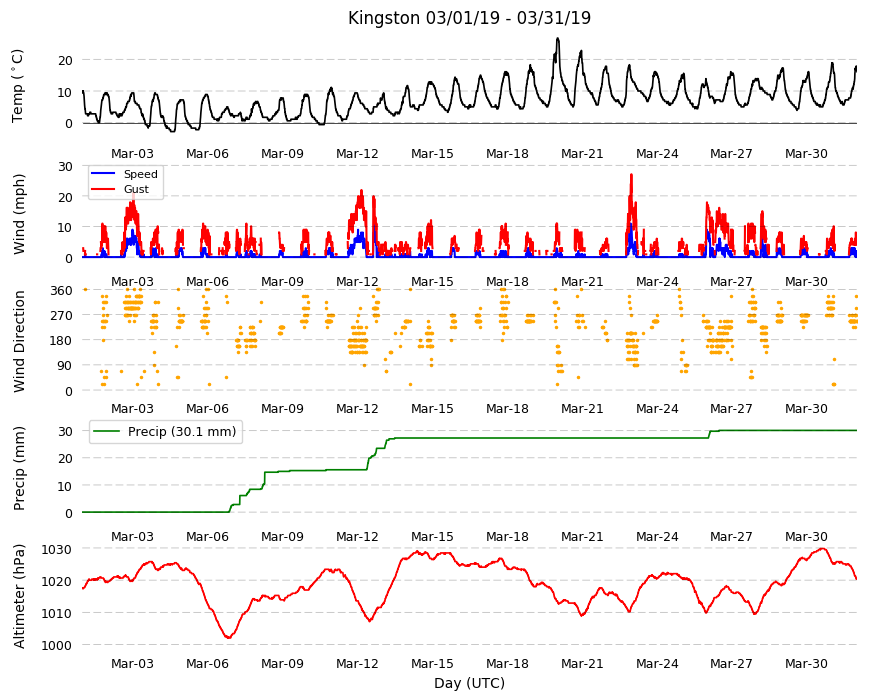The width and height of the screenshot is (870, 700).
Task: Click the Mar-21 tick under the wind direction plot
Action: point(581,409)
